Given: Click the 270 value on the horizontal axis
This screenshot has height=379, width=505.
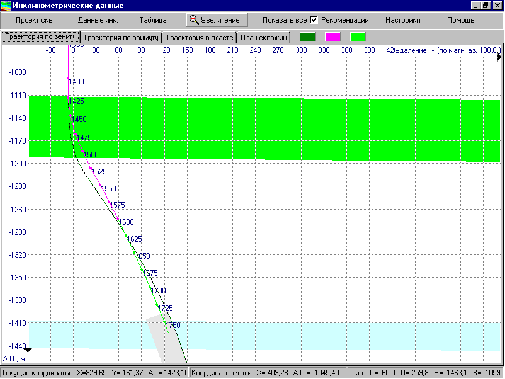Looking at the screenshot, I should (278, 50).
